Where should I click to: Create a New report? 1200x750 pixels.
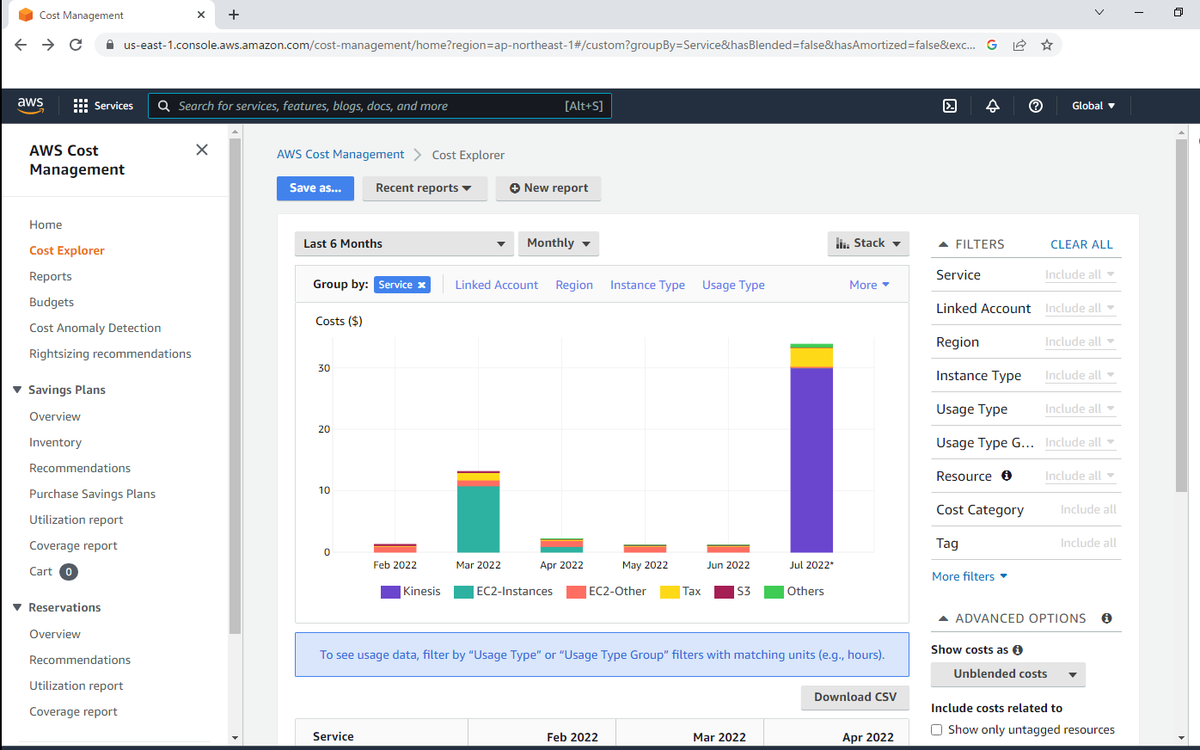pos(548,188)
